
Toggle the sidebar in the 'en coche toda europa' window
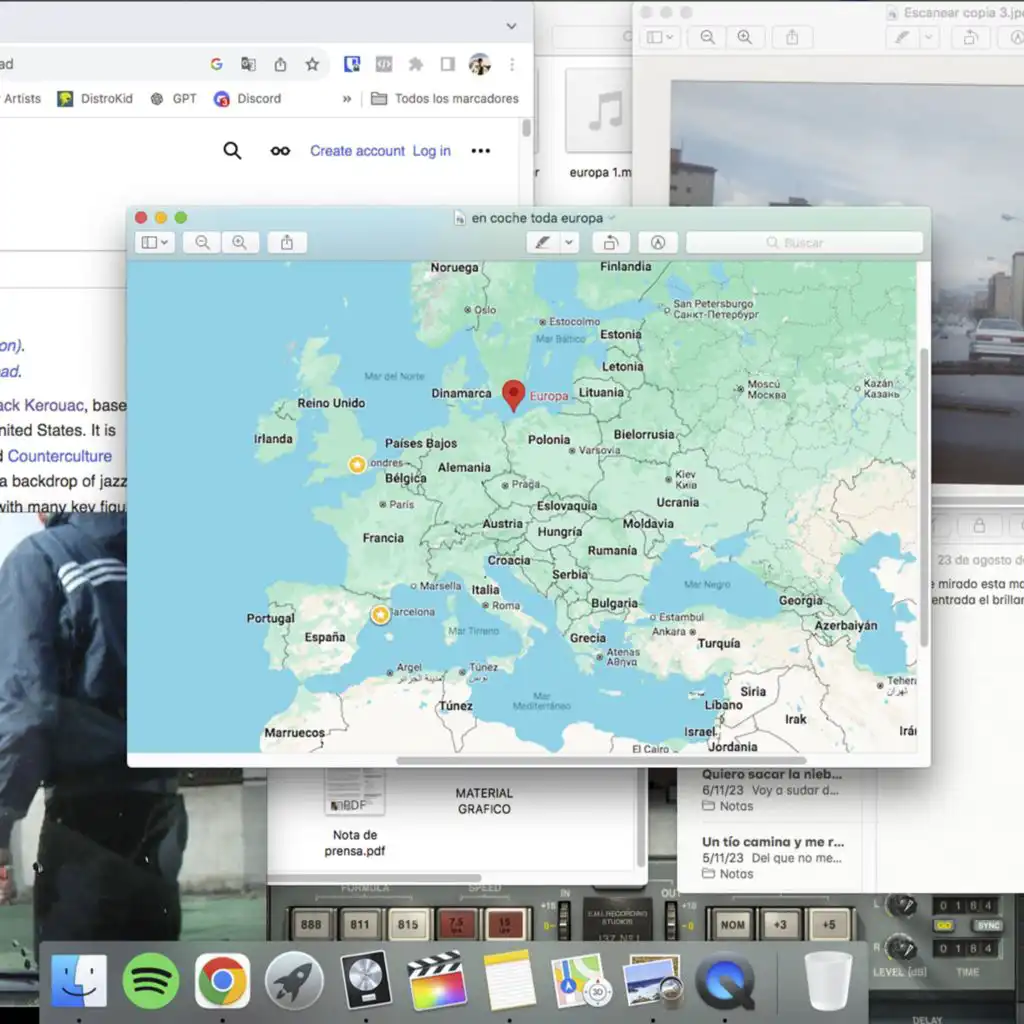pos(150,243)
